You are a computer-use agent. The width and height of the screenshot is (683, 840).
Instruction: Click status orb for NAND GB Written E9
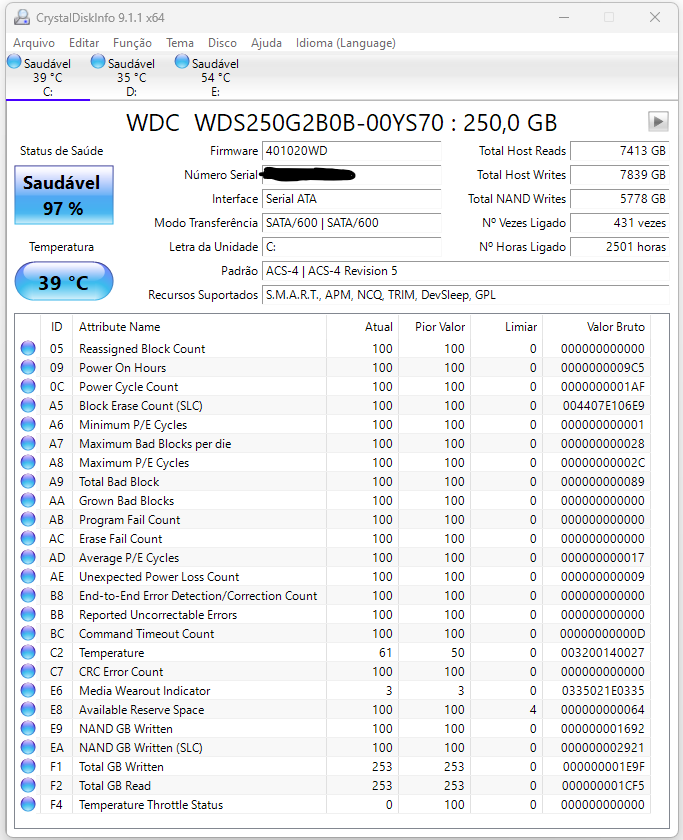coord(28,729)
